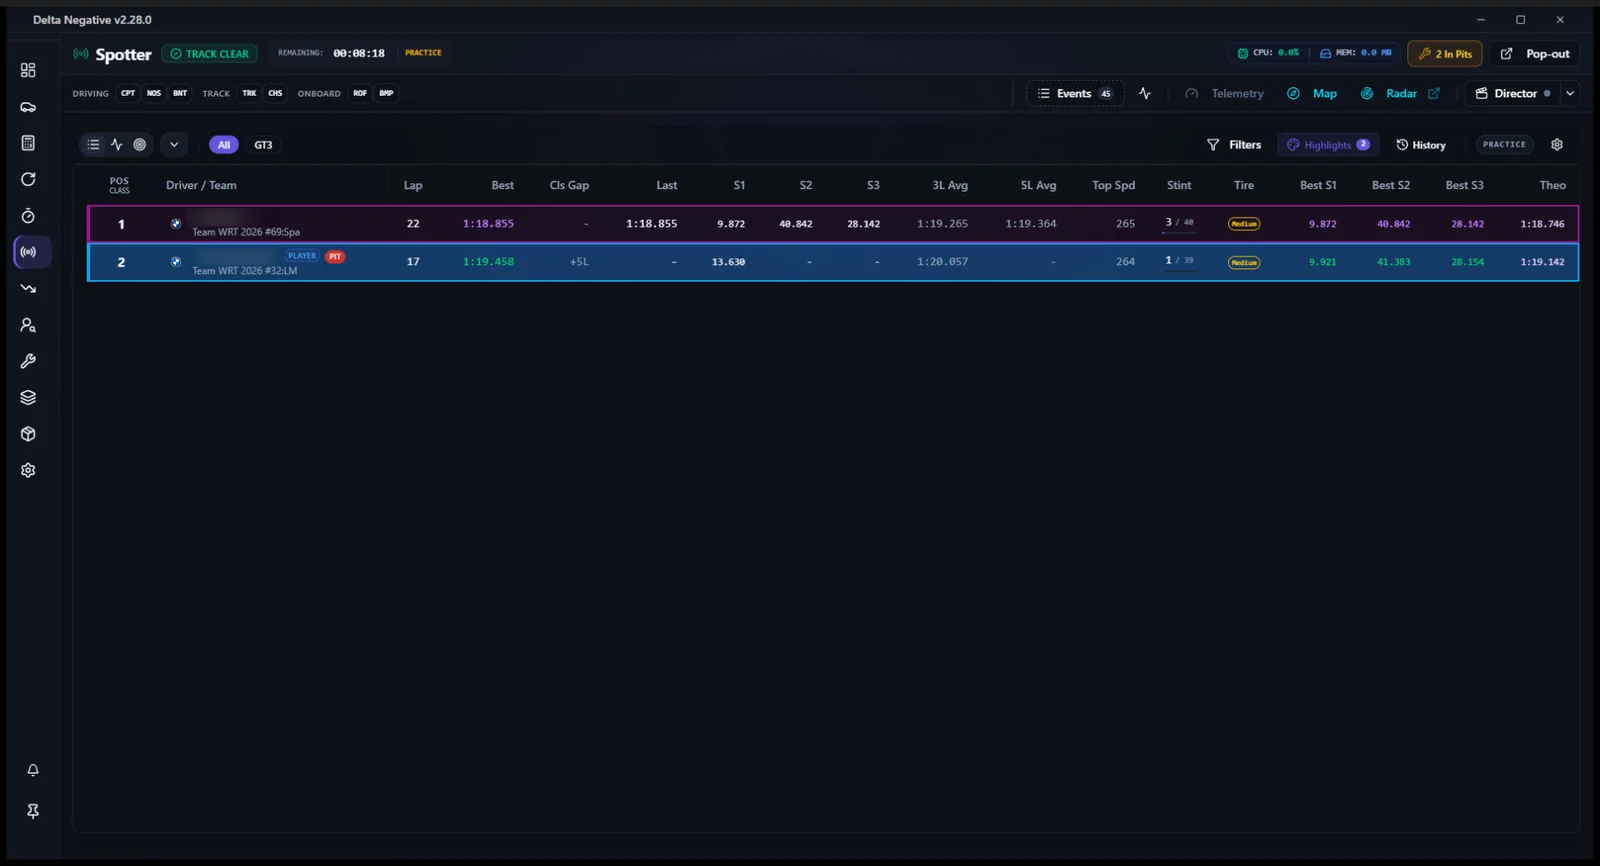1600x866 pixels.
Task: Open the settings gear in sidebar
Action: (x=28, y=470)
